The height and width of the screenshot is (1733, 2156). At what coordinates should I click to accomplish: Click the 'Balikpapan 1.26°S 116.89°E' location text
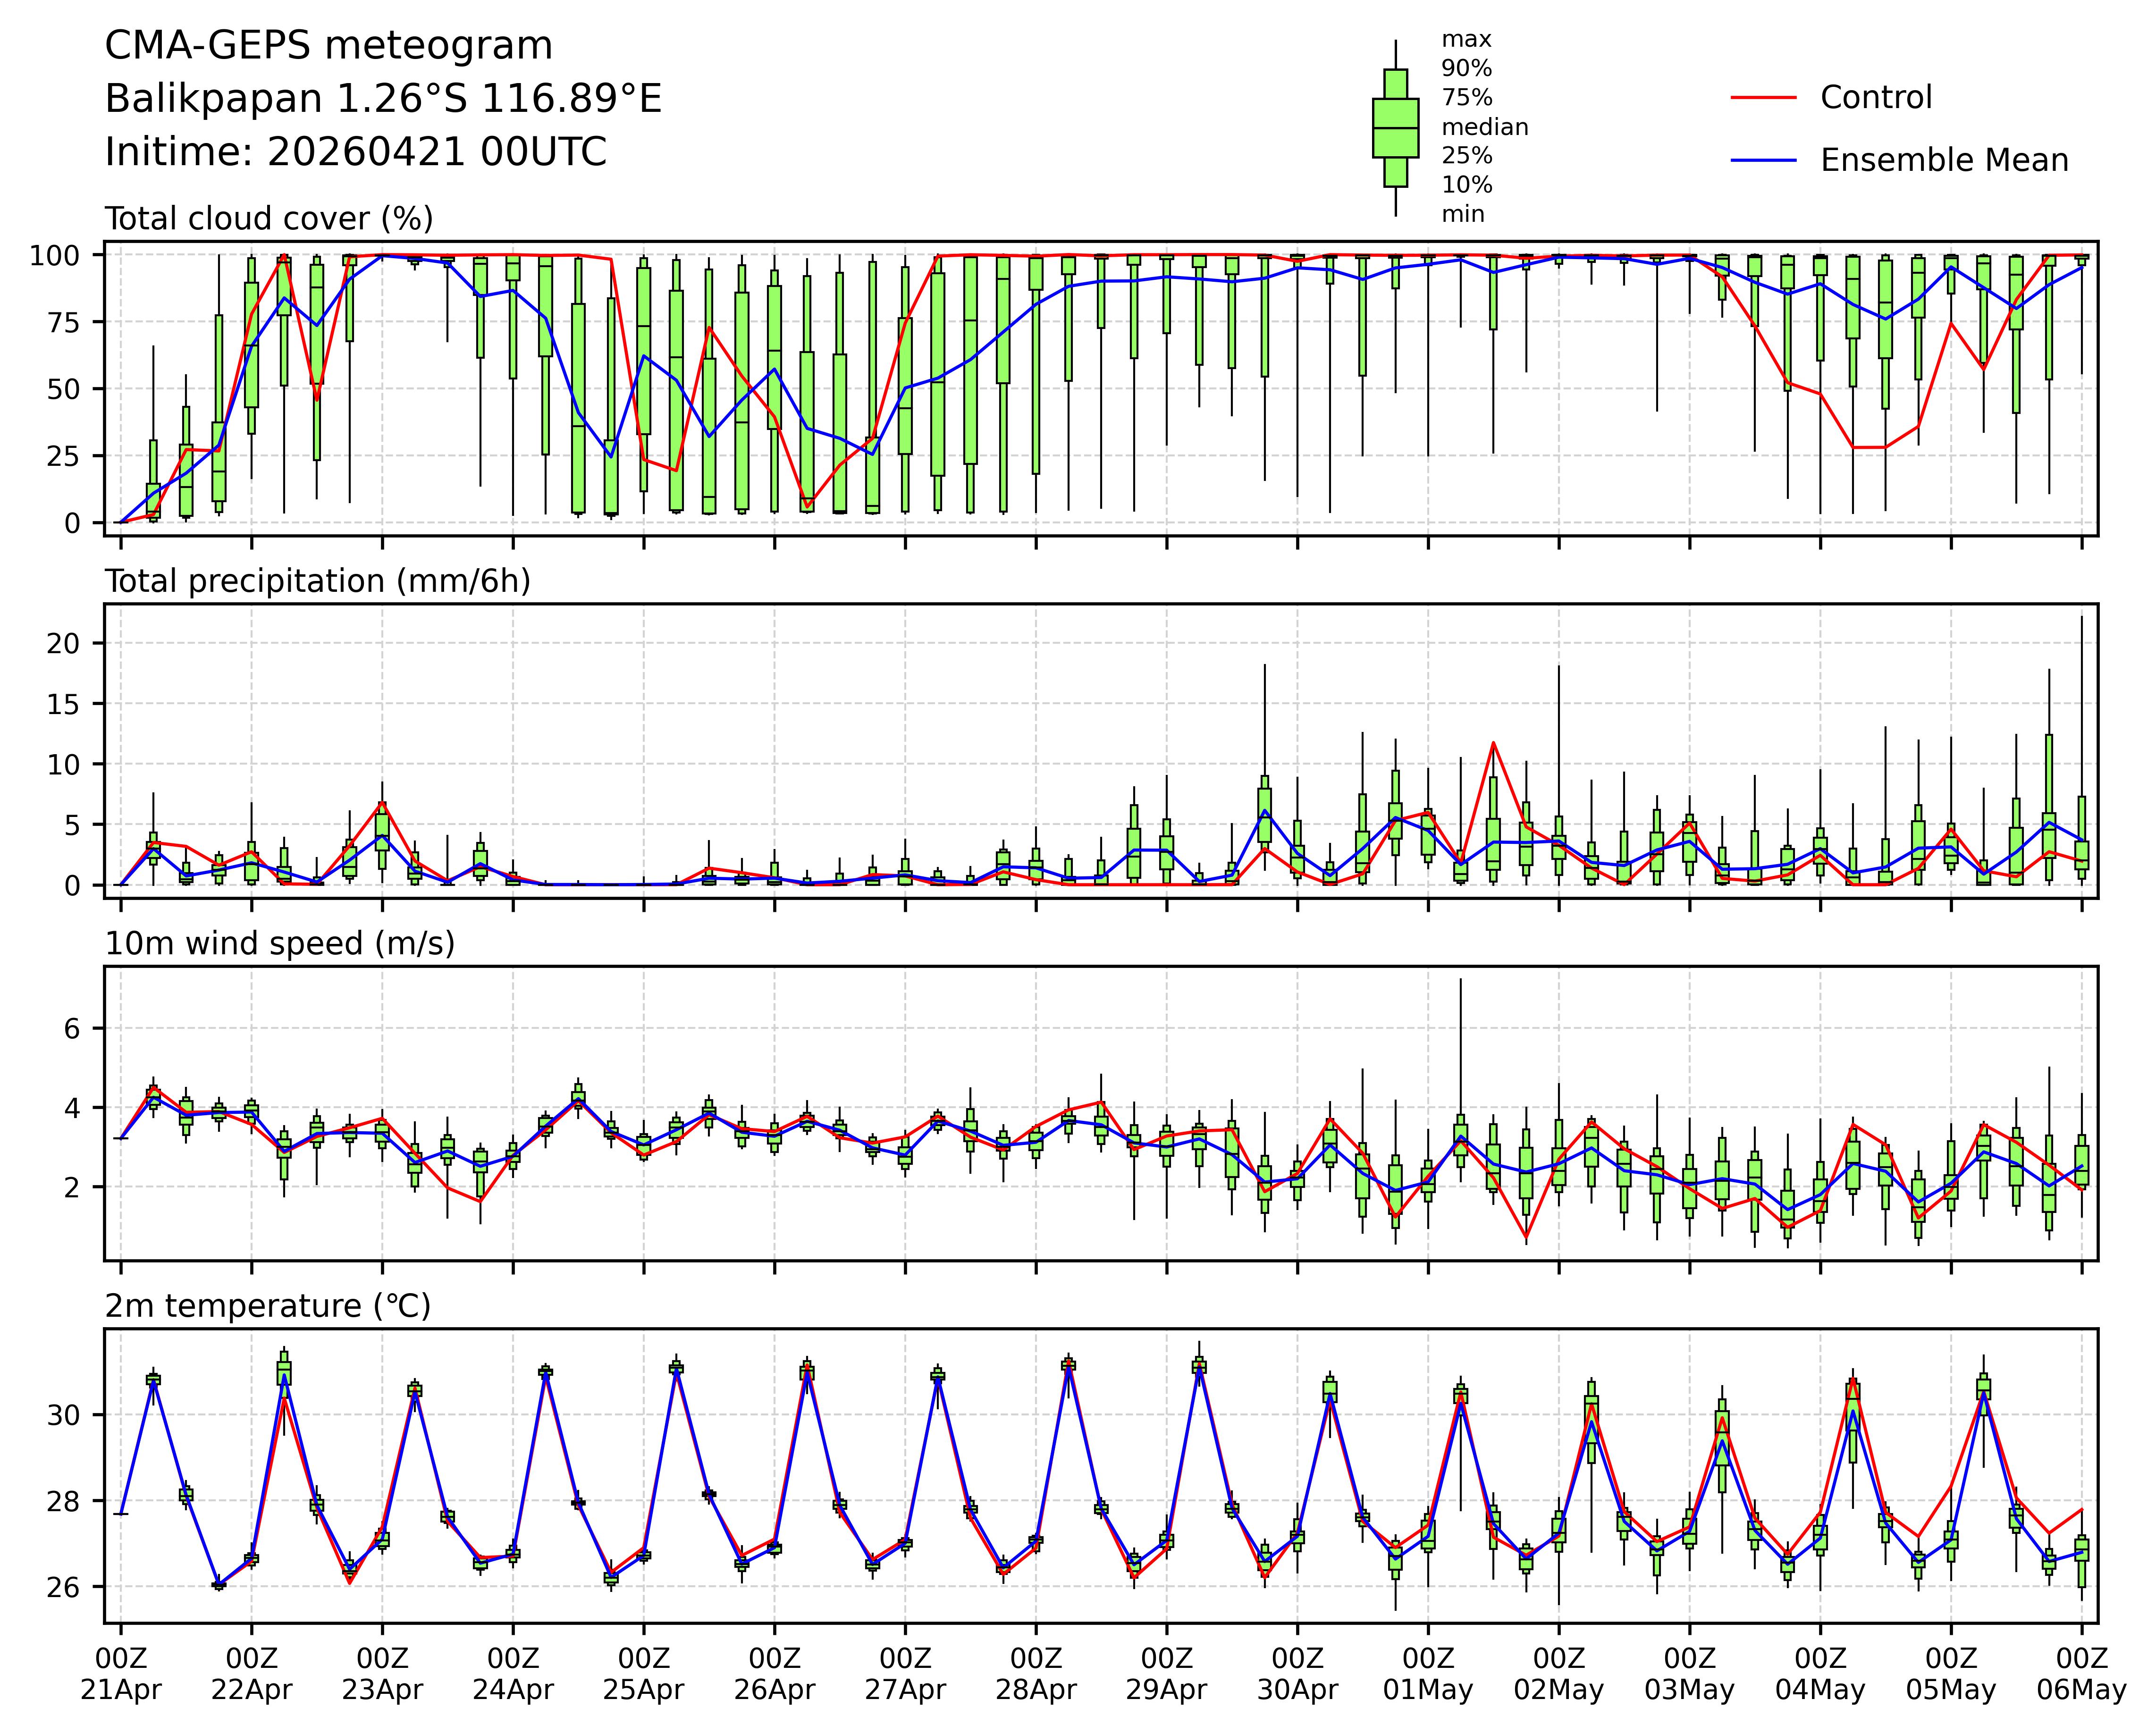pyautogui.click(x=383, y=99)
